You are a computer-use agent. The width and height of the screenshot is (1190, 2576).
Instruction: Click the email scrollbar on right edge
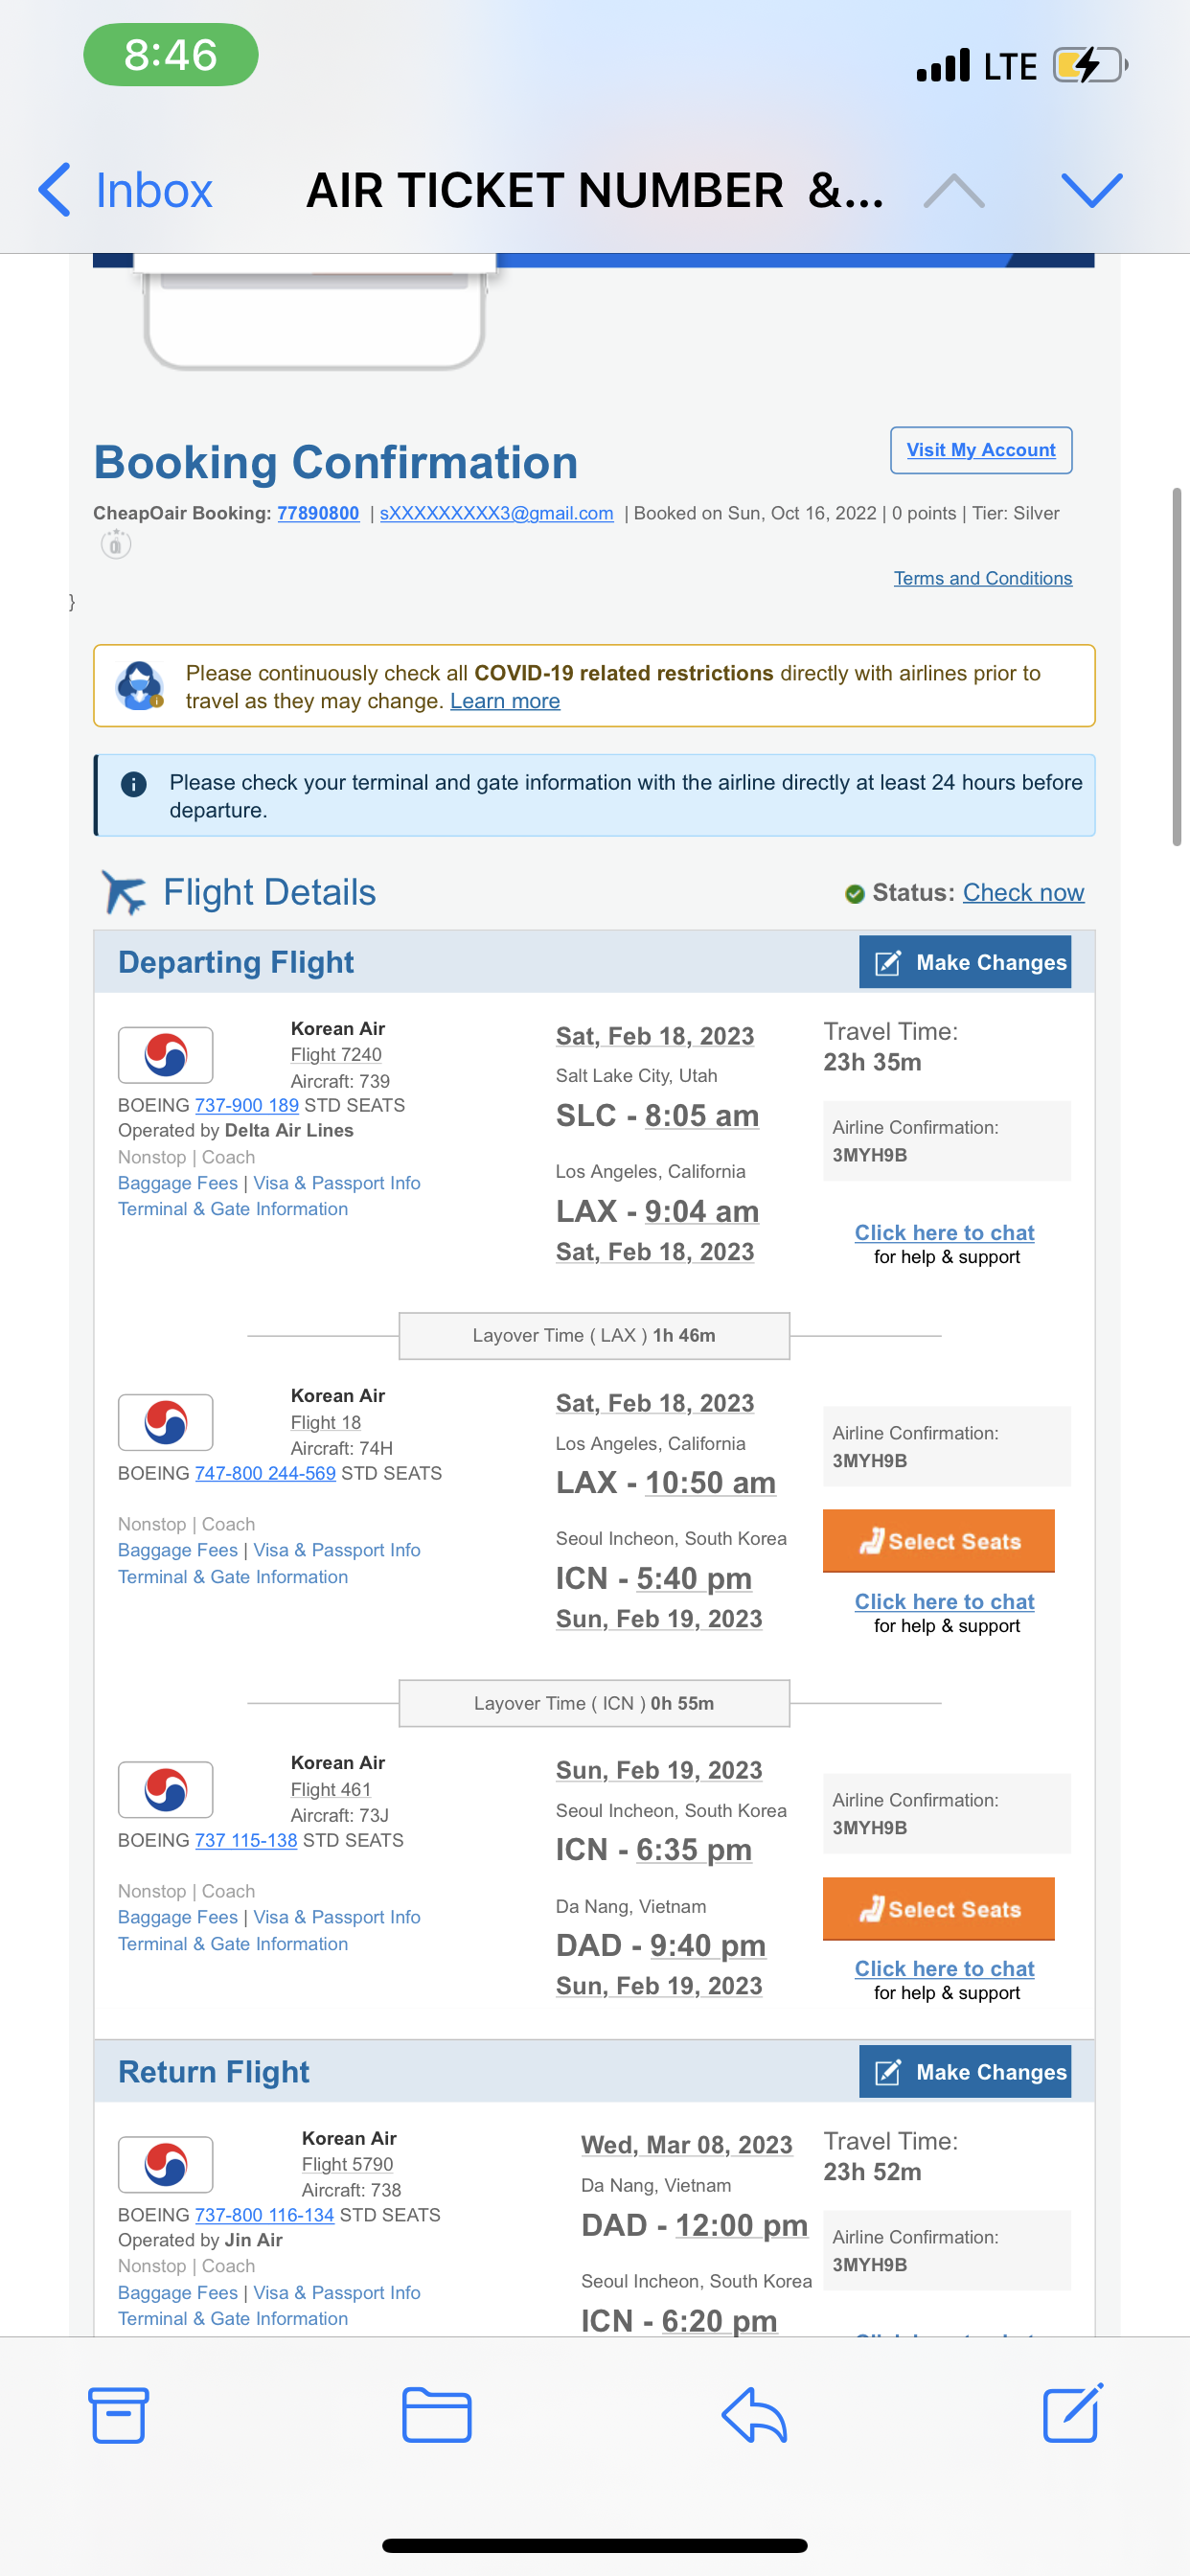[x=1177, y=667]
